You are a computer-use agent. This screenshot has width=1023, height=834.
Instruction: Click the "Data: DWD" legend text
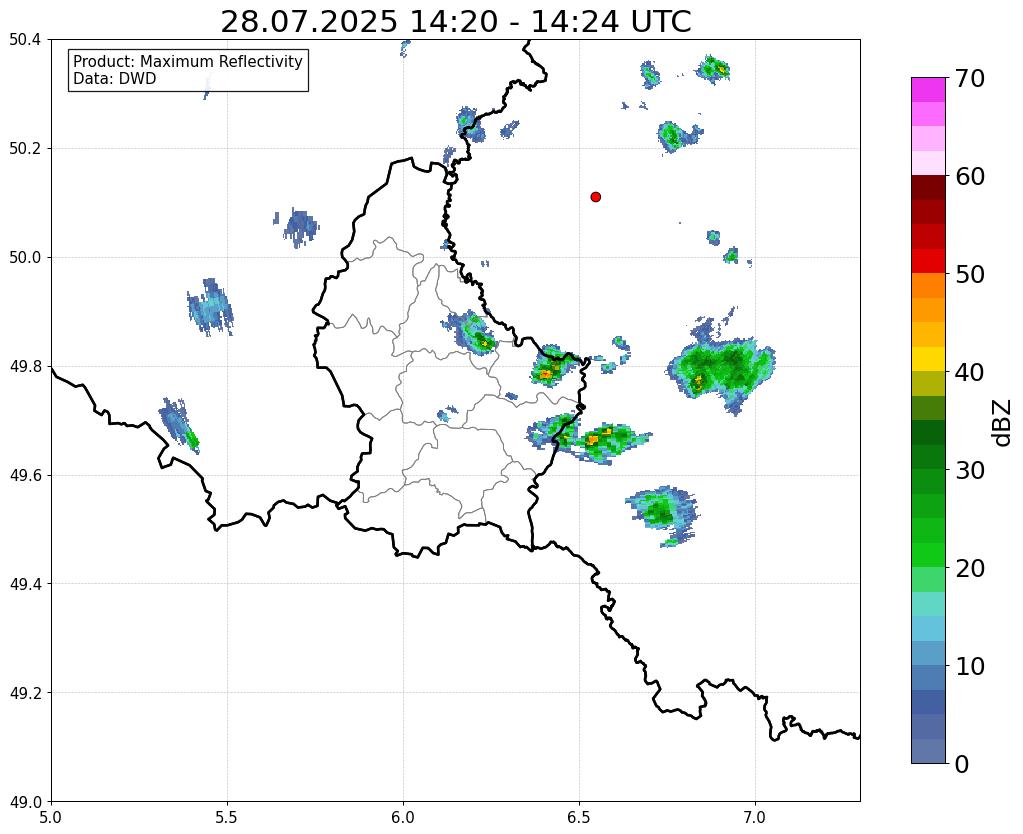(x=115, y=79)
